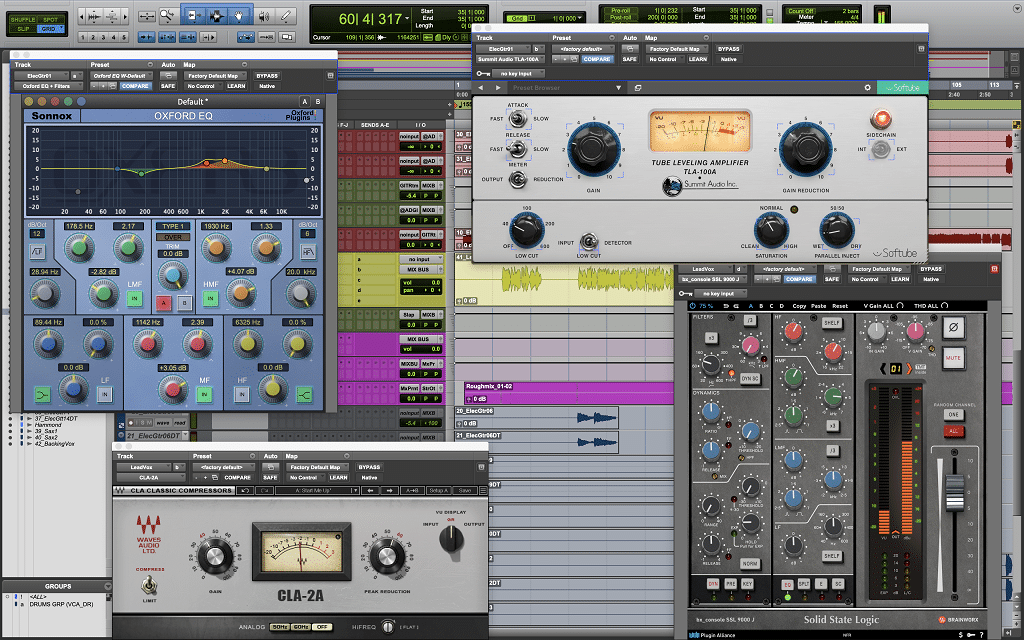Click COMPARE in the TLA-100A window
This screenshot has height=640, width=1024.
coord(597,59)
